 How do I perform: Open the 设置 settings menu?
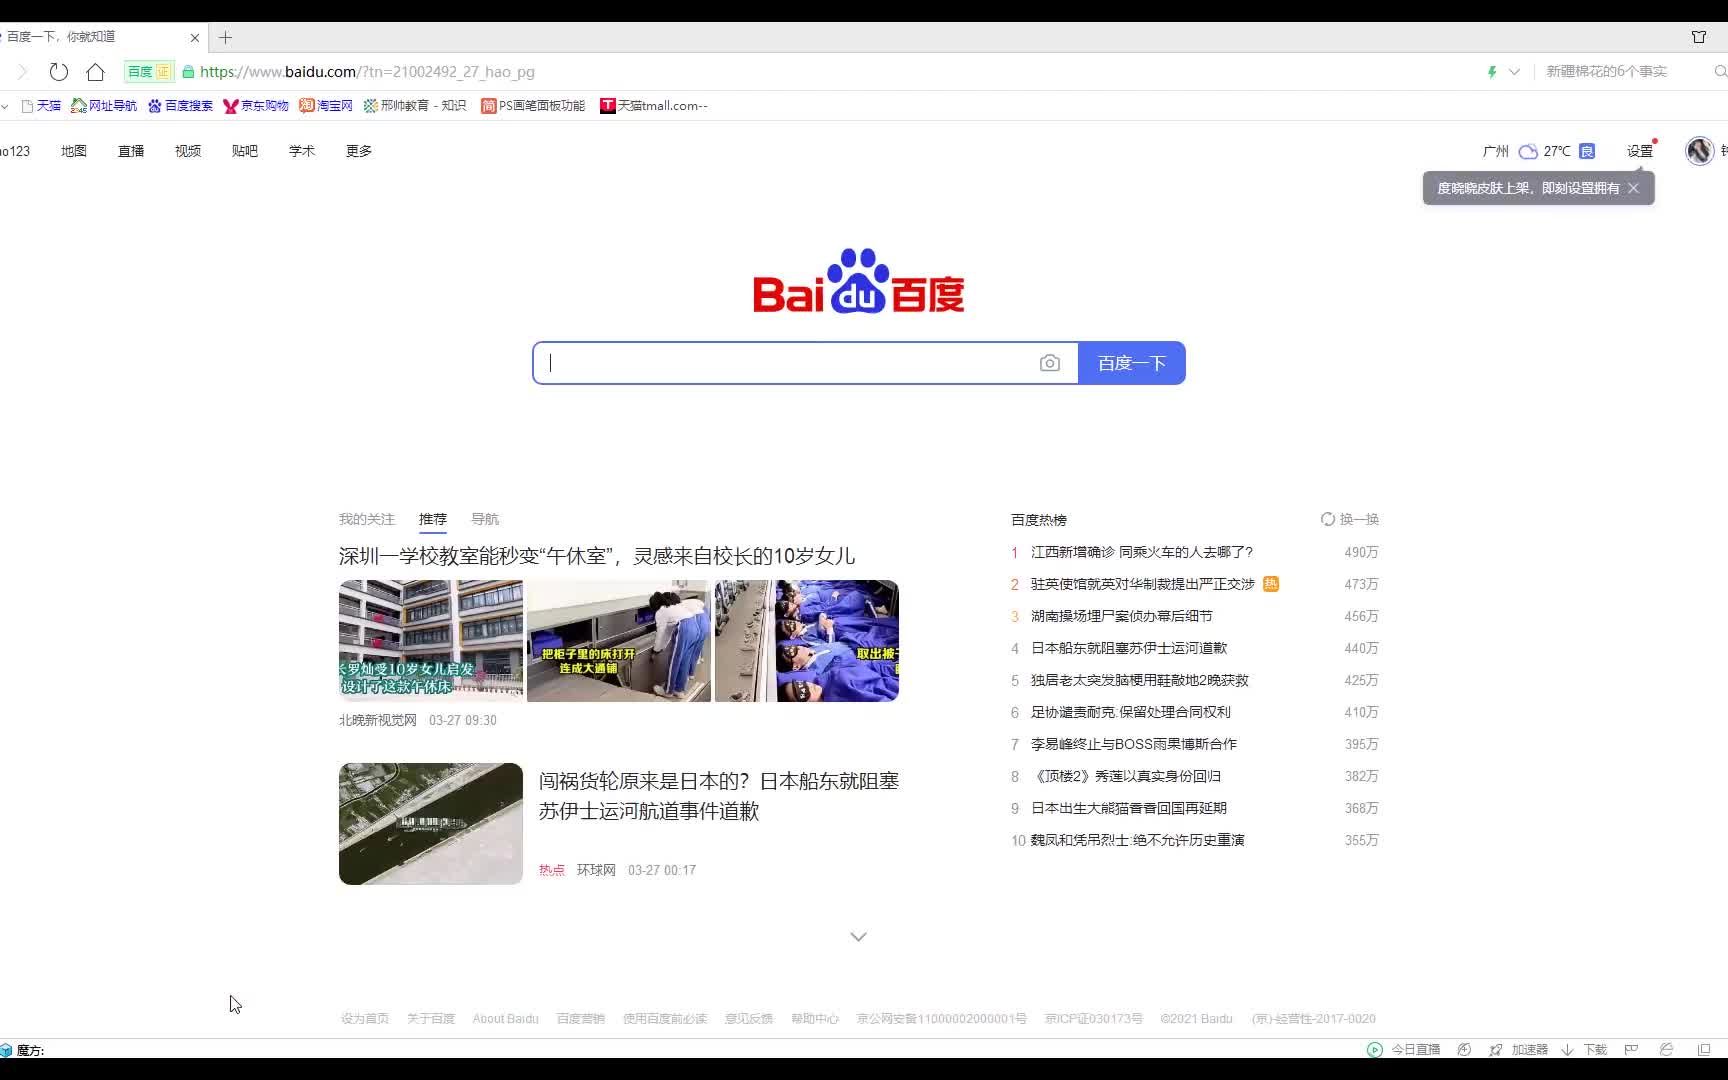[x=1640, y=151]
